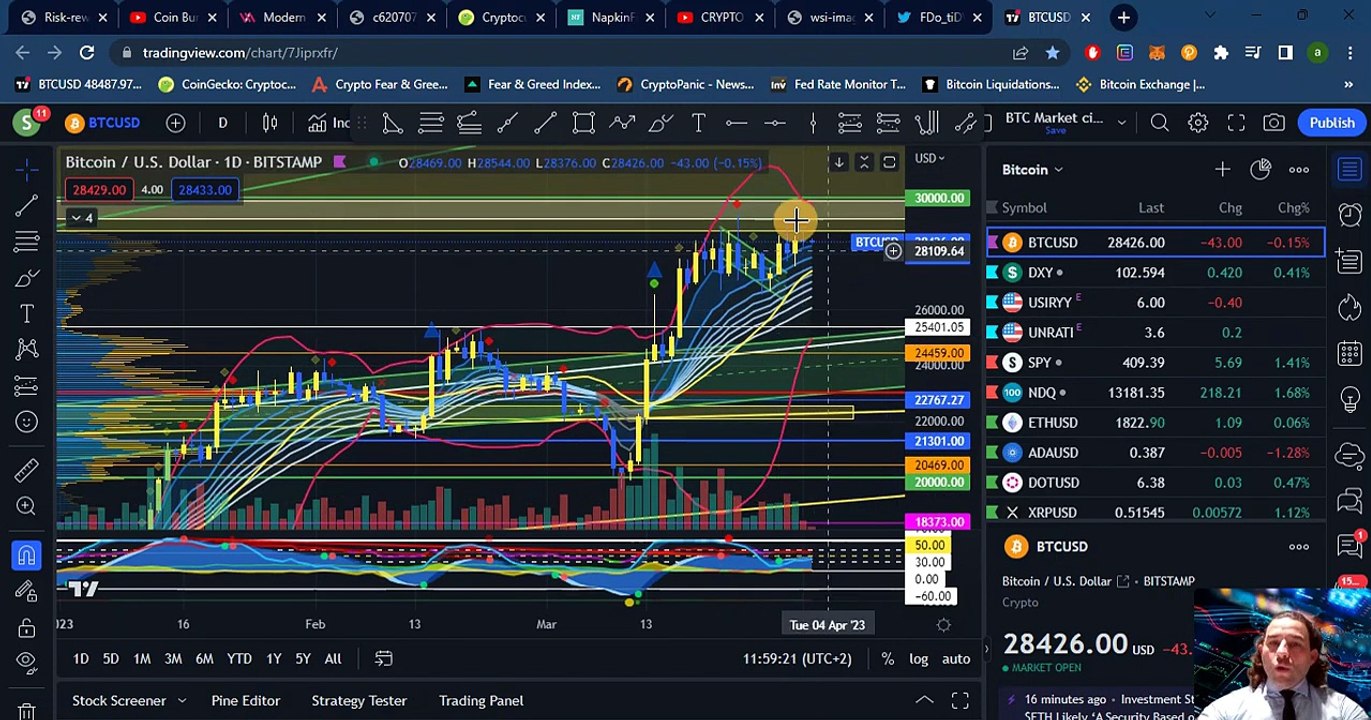Image resolution: width=1371 pixels, height=720 pixels.
Task: Toggle percent scale on price axis
Action: (x=887, y=659)
